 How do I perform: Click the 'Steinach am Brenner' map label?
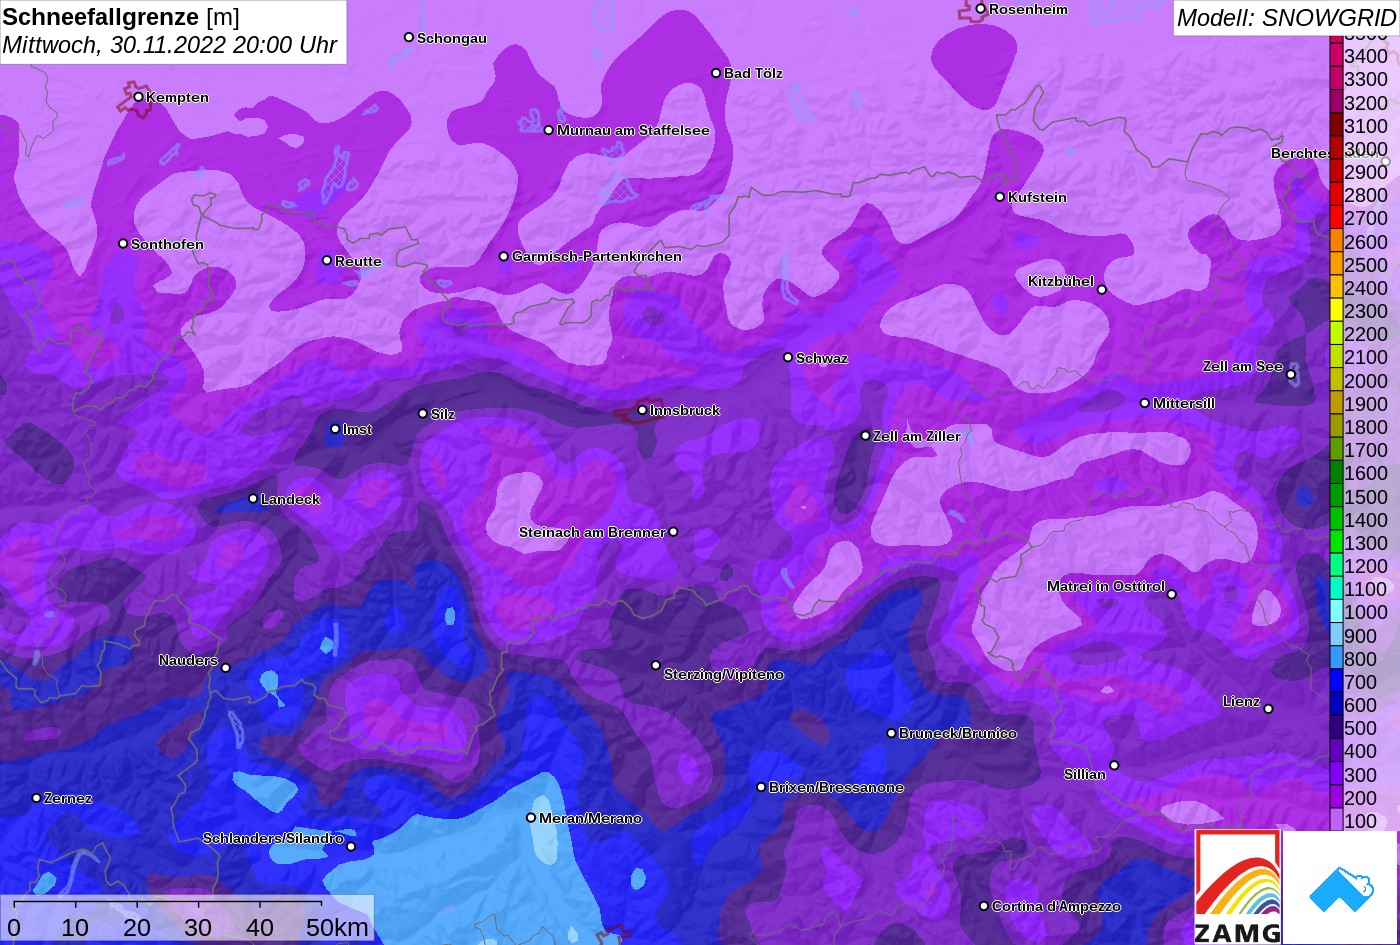coord(592,533)
